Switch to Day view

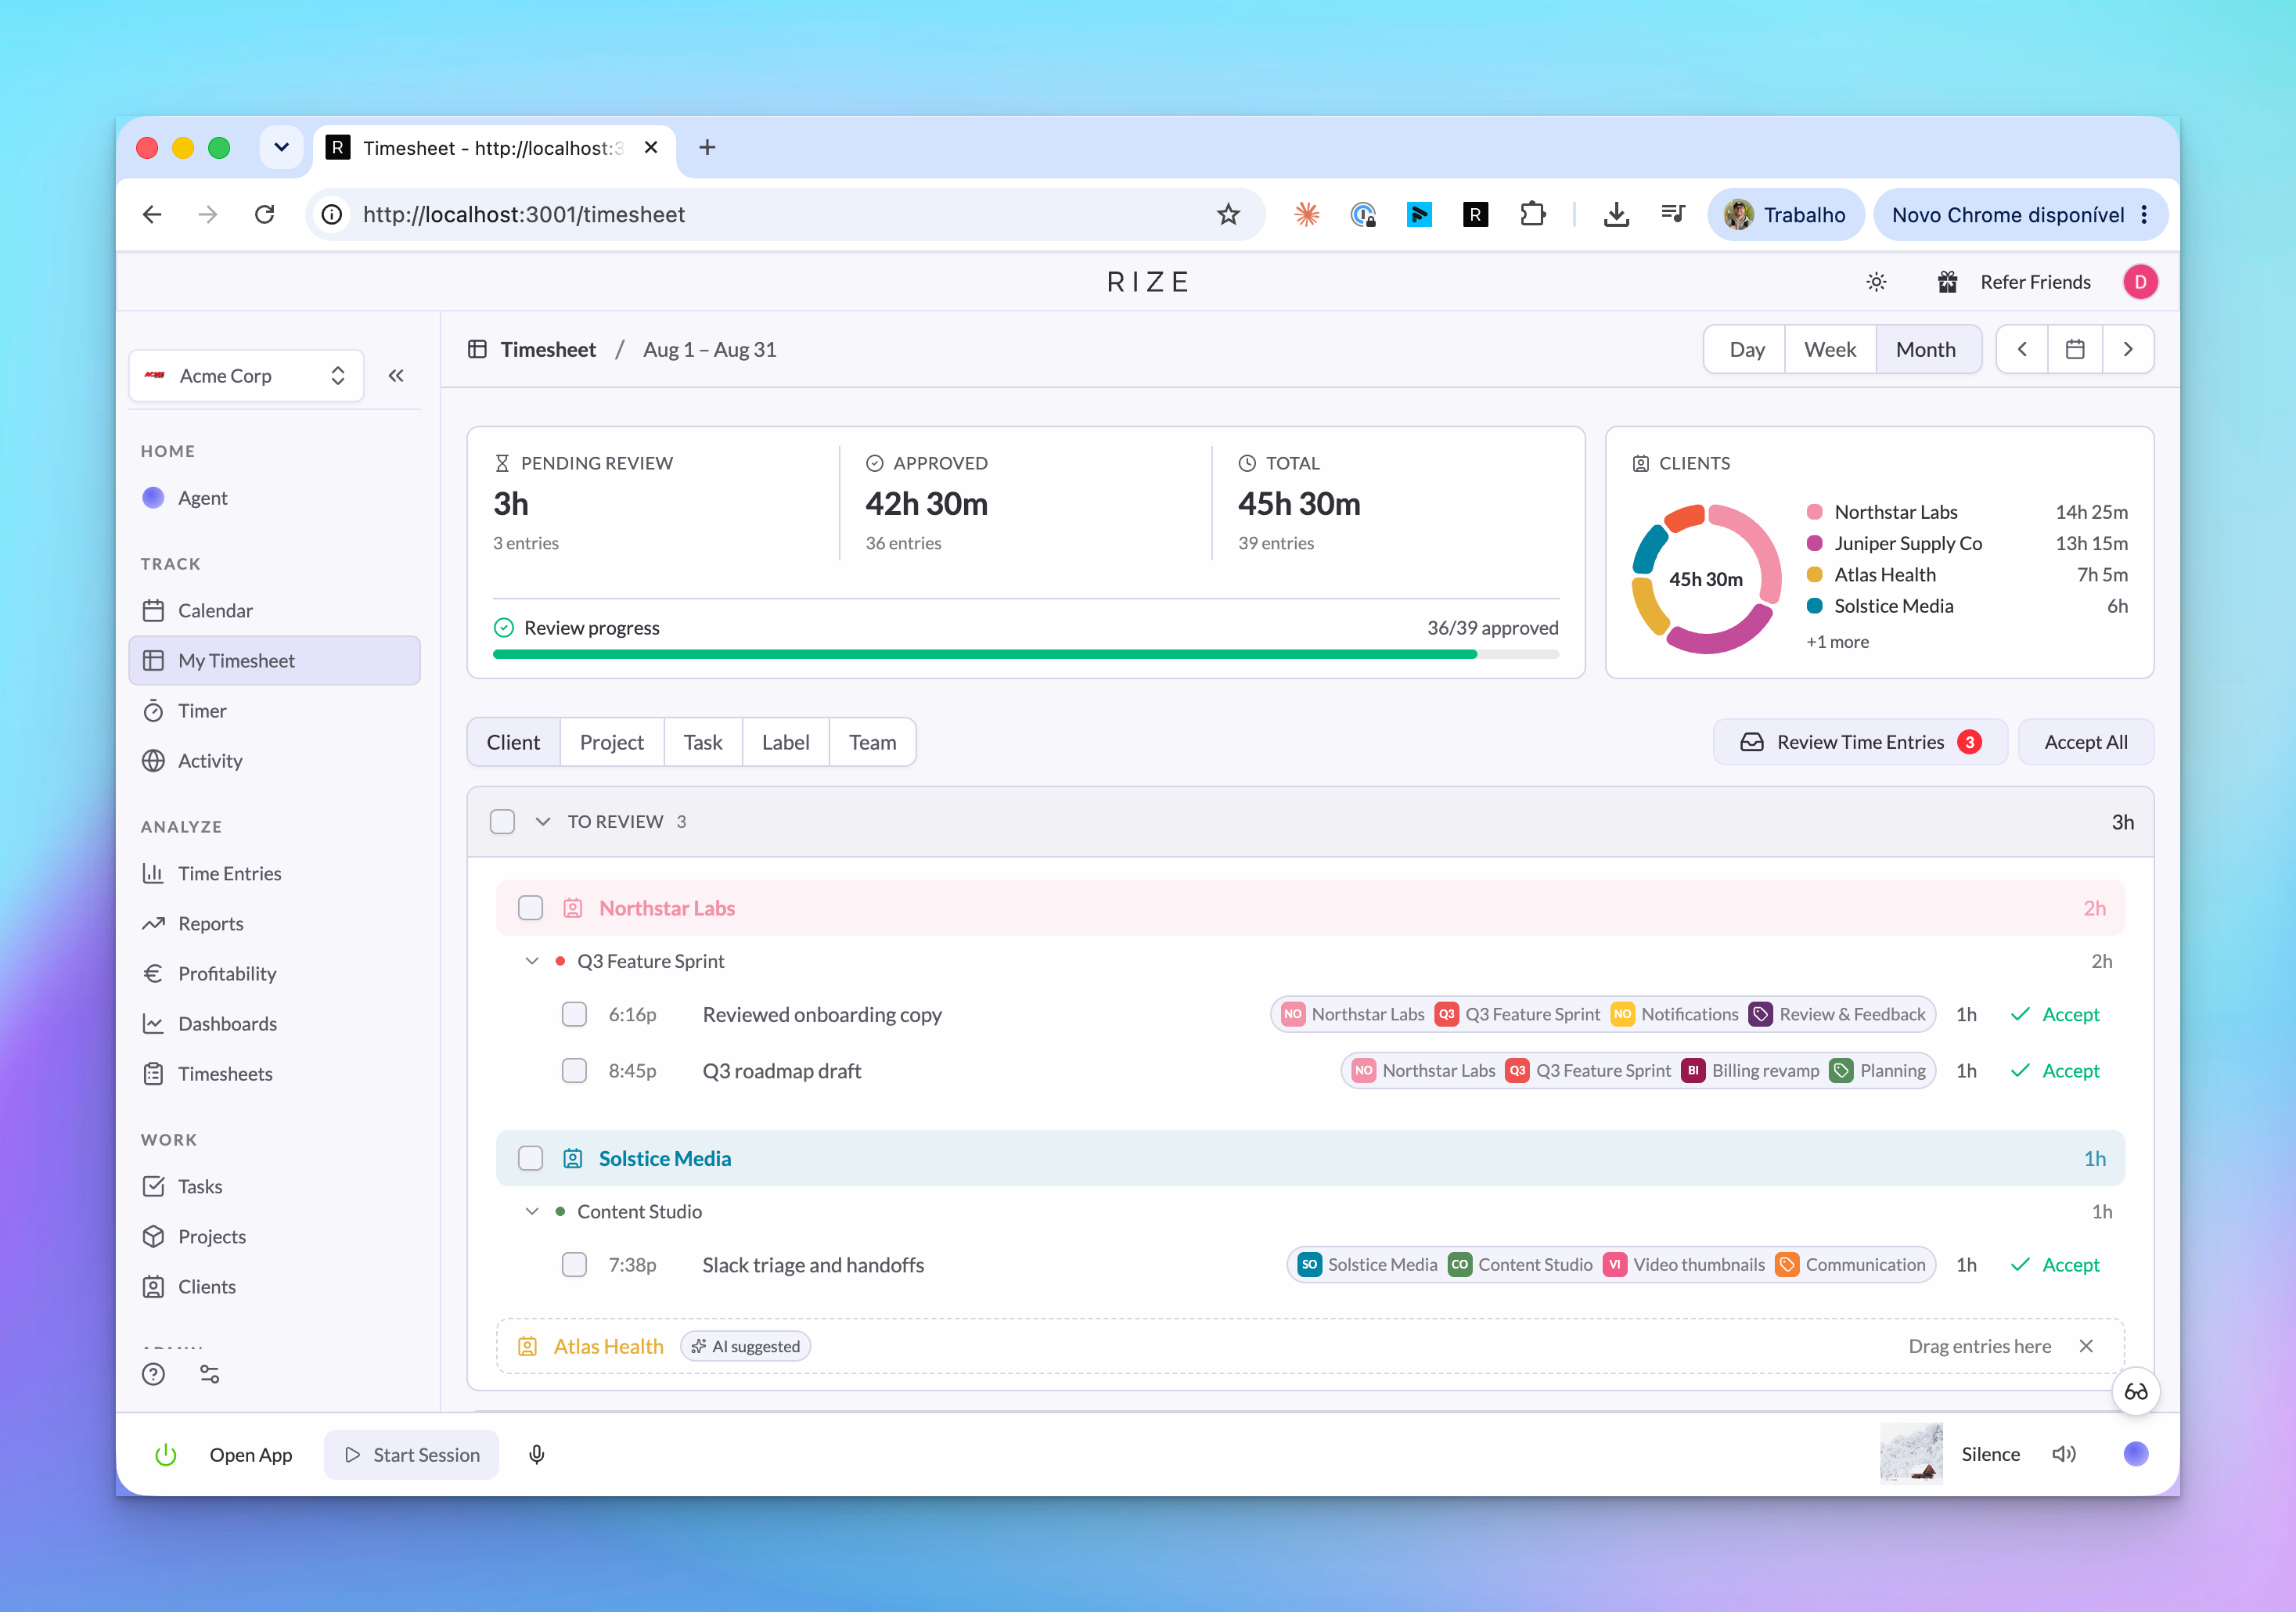(1746, 349)
